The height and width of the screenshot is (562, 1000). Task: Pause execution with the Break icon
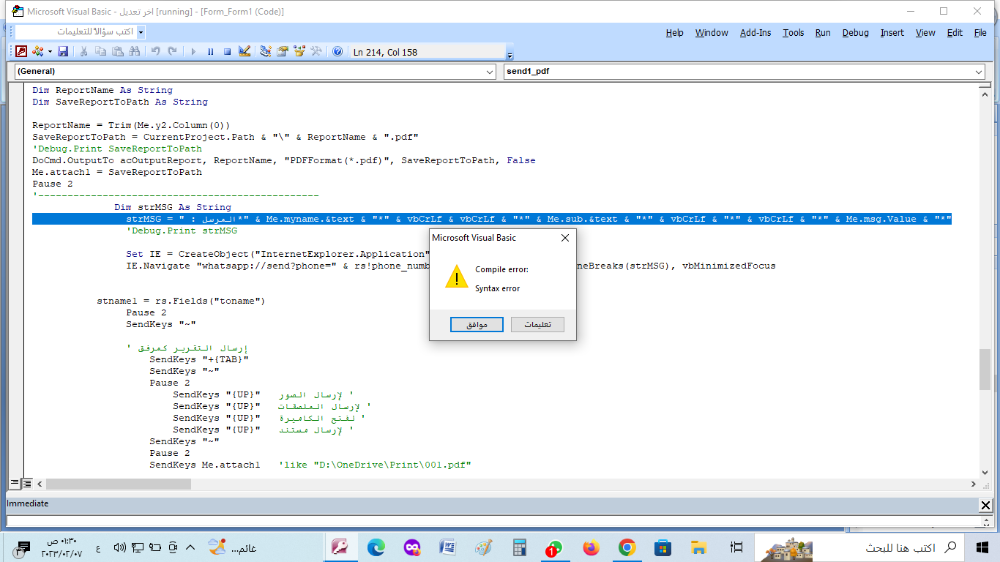(210, 52)
